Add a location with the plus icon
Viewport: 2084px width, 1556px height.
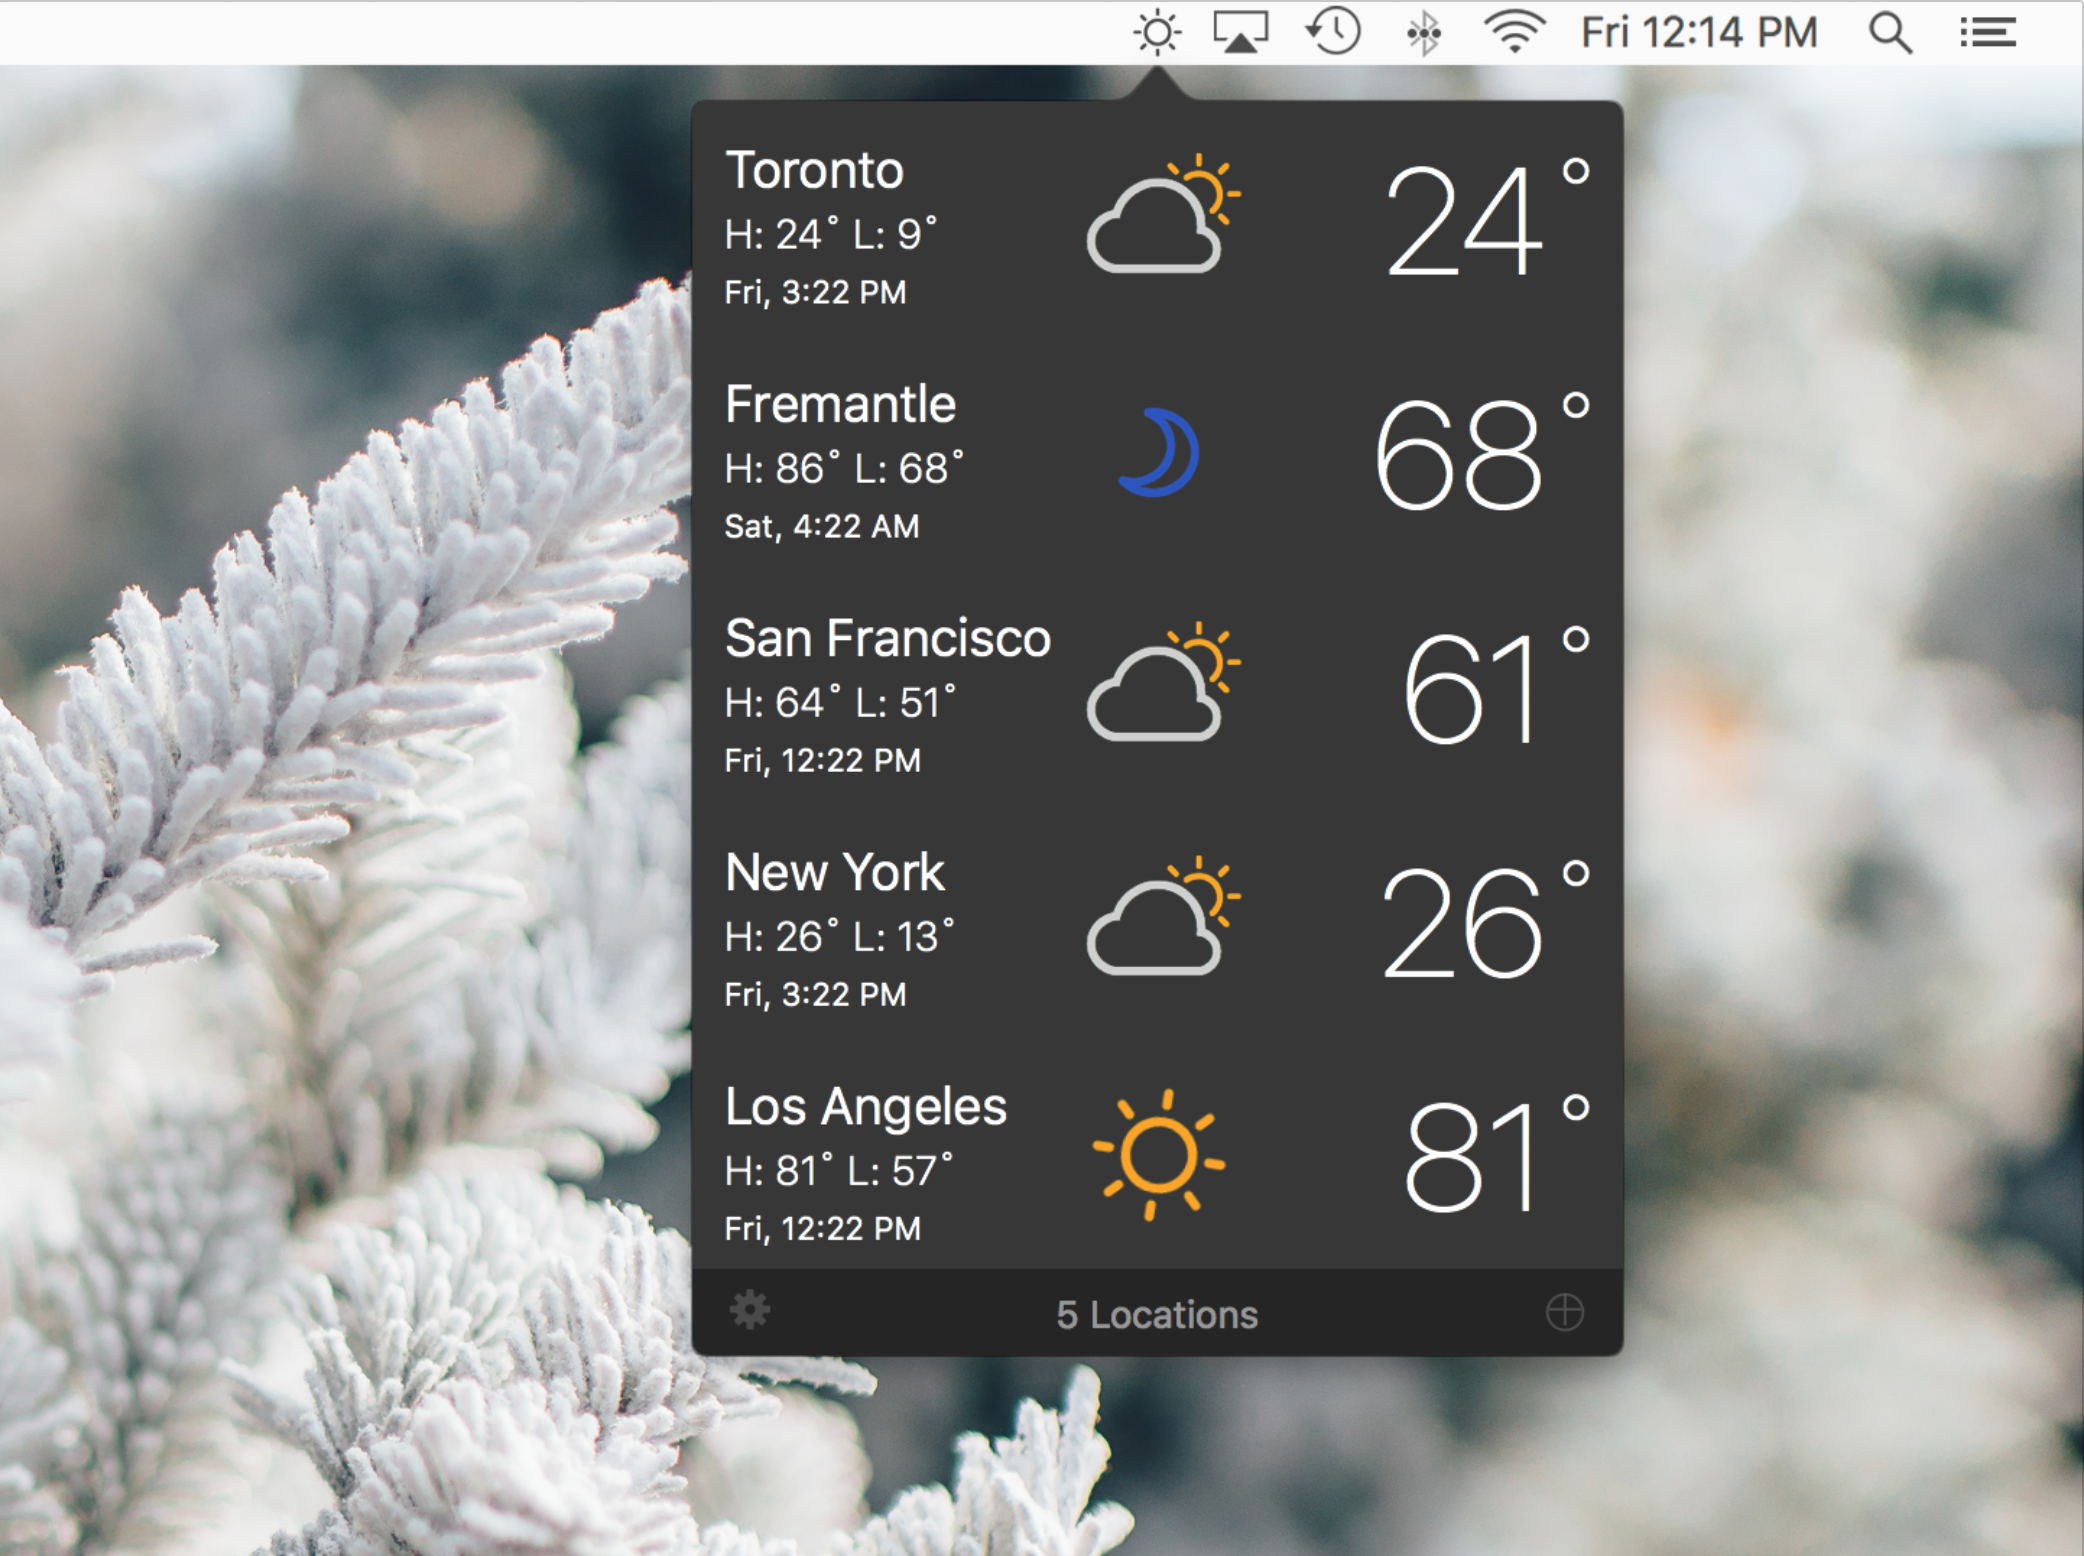point(1564,1311)
